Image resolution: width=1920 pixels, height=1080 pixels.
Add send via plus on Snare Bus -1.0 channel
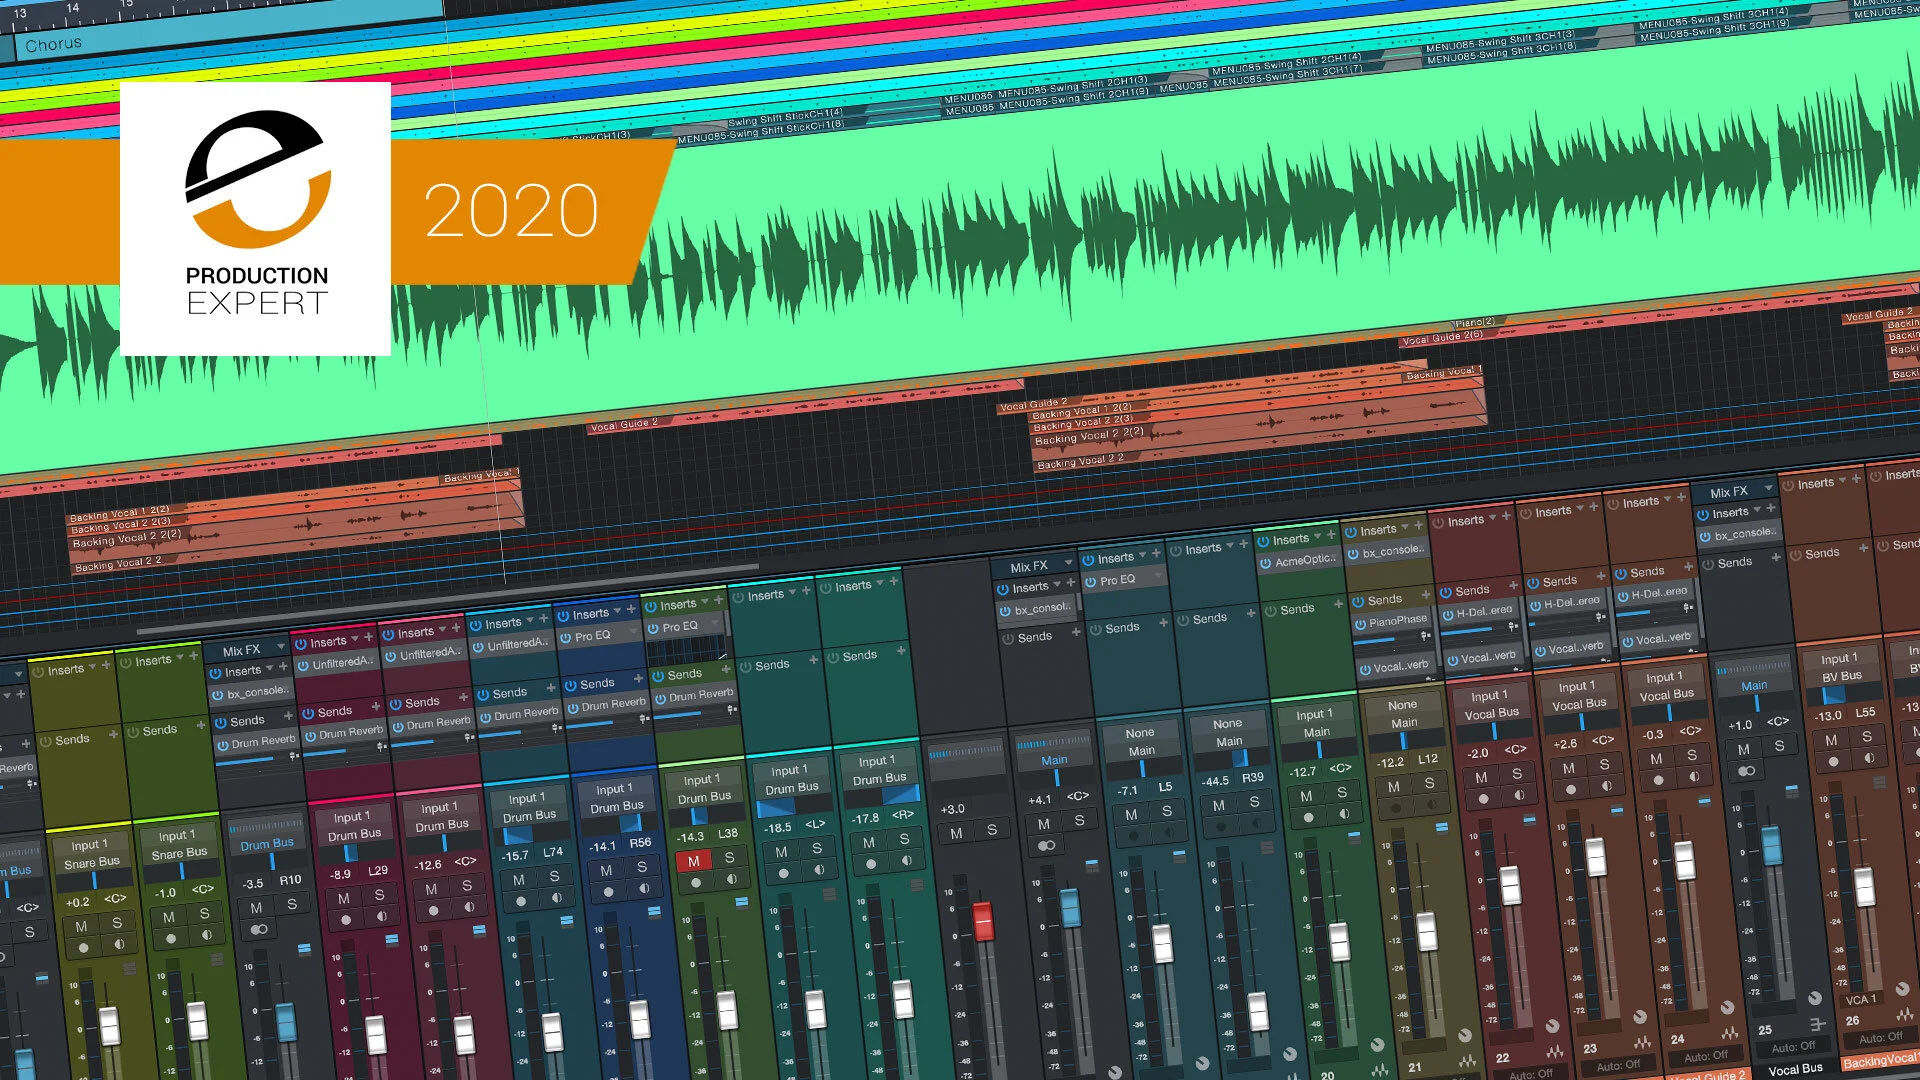200,726
